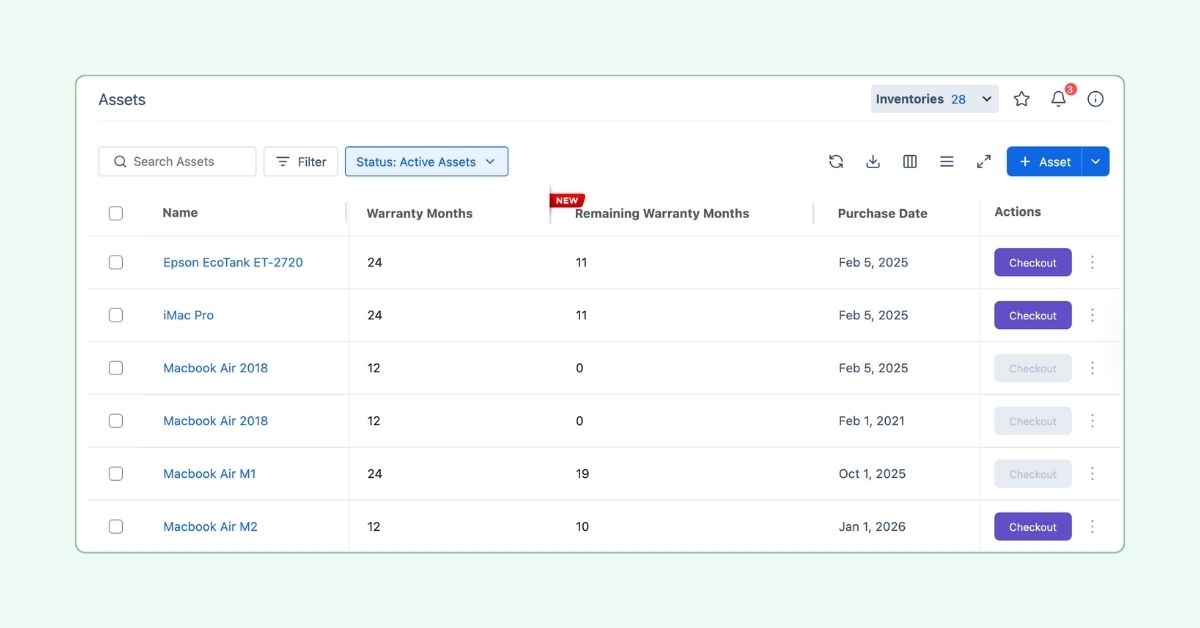Image resolution: width=1200 pixels, height=628 pixels.
Task: Sort by Warranty Months column header
Action: click(x=419, y=213)
